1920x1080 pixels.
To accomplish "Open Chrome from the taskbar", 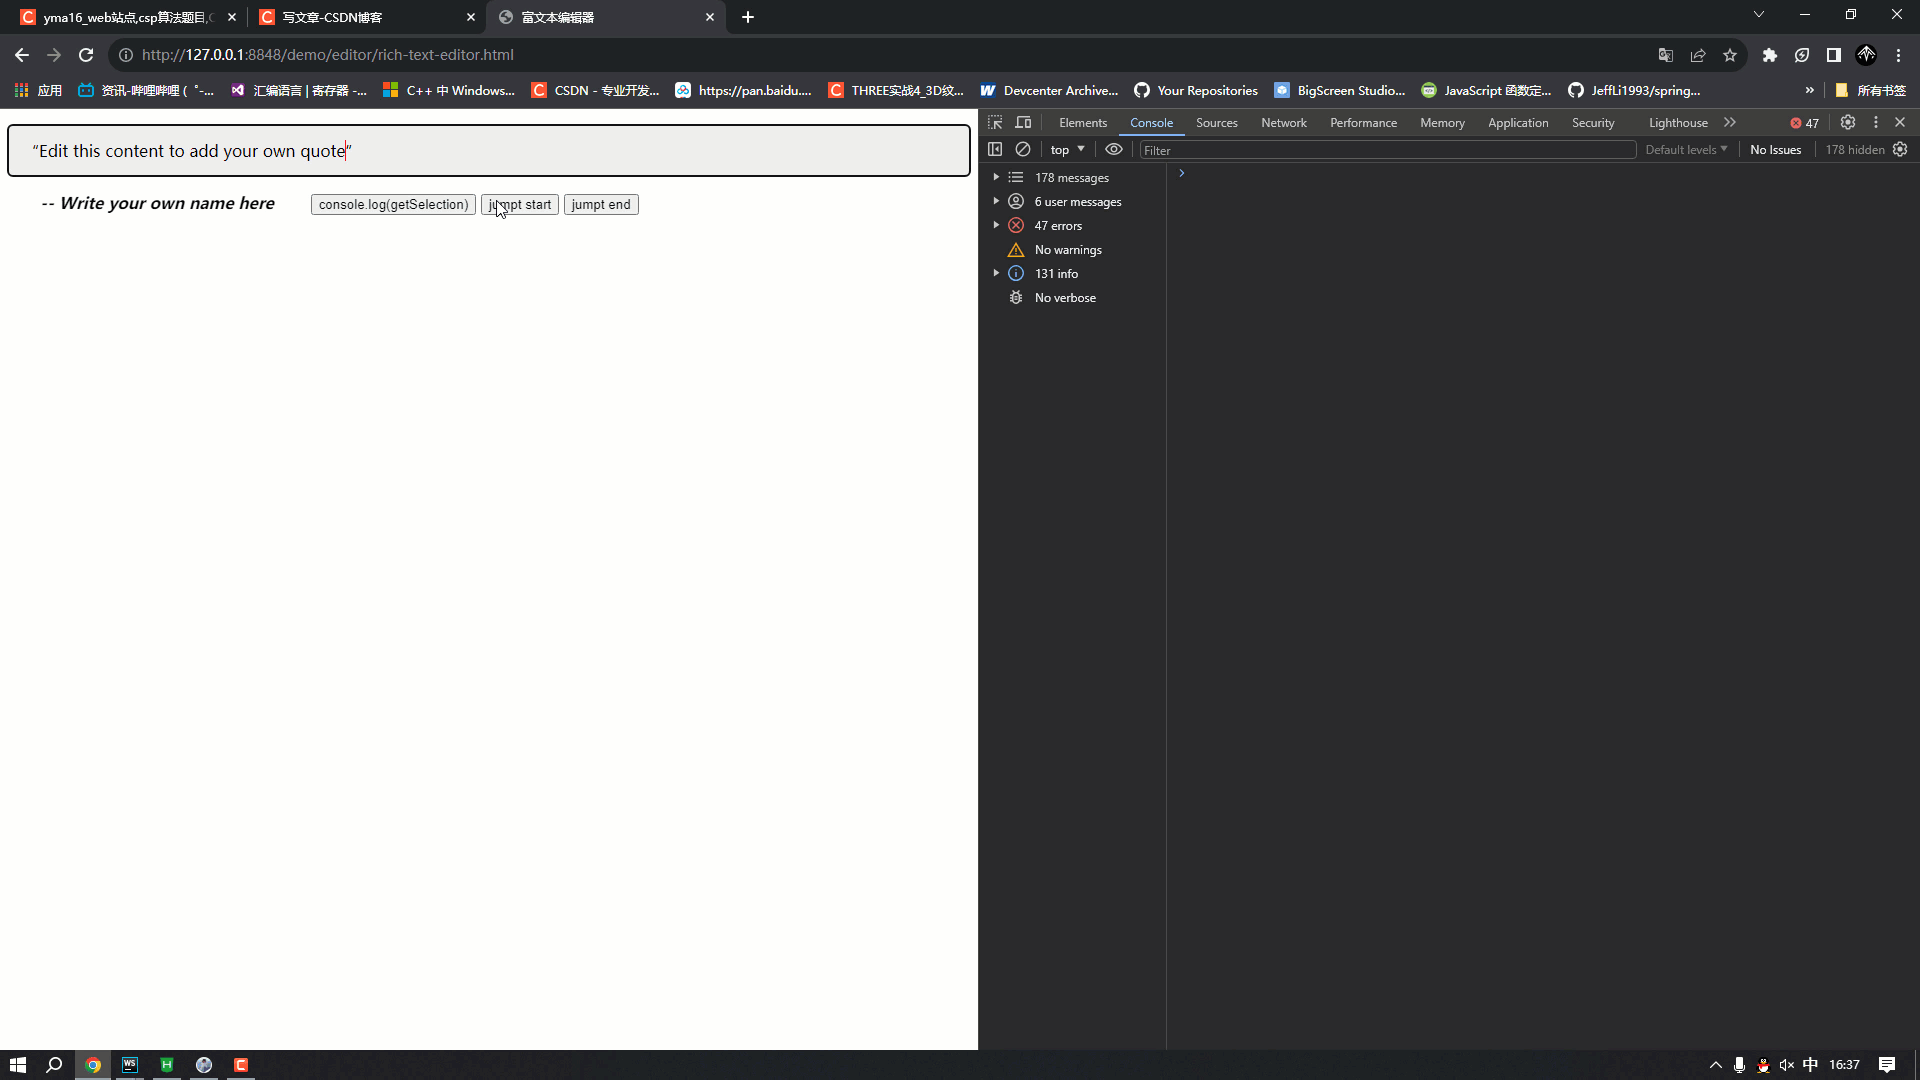I will click(x=92, y=1064).
